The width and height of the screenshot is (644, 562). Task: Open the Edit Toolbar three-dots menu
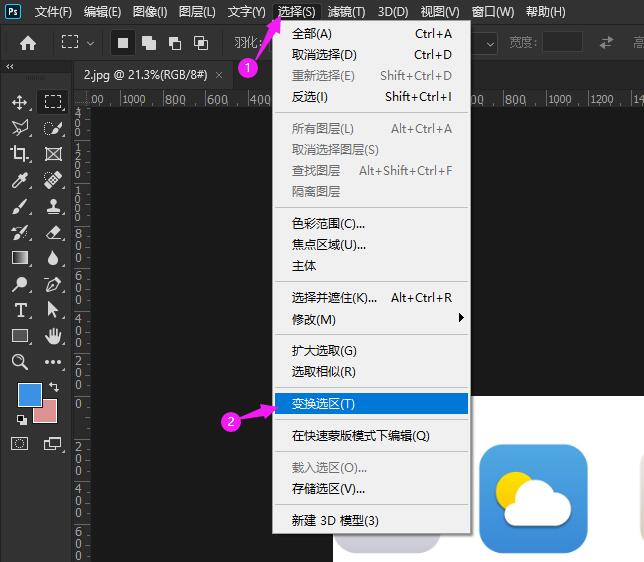[53, 362]
